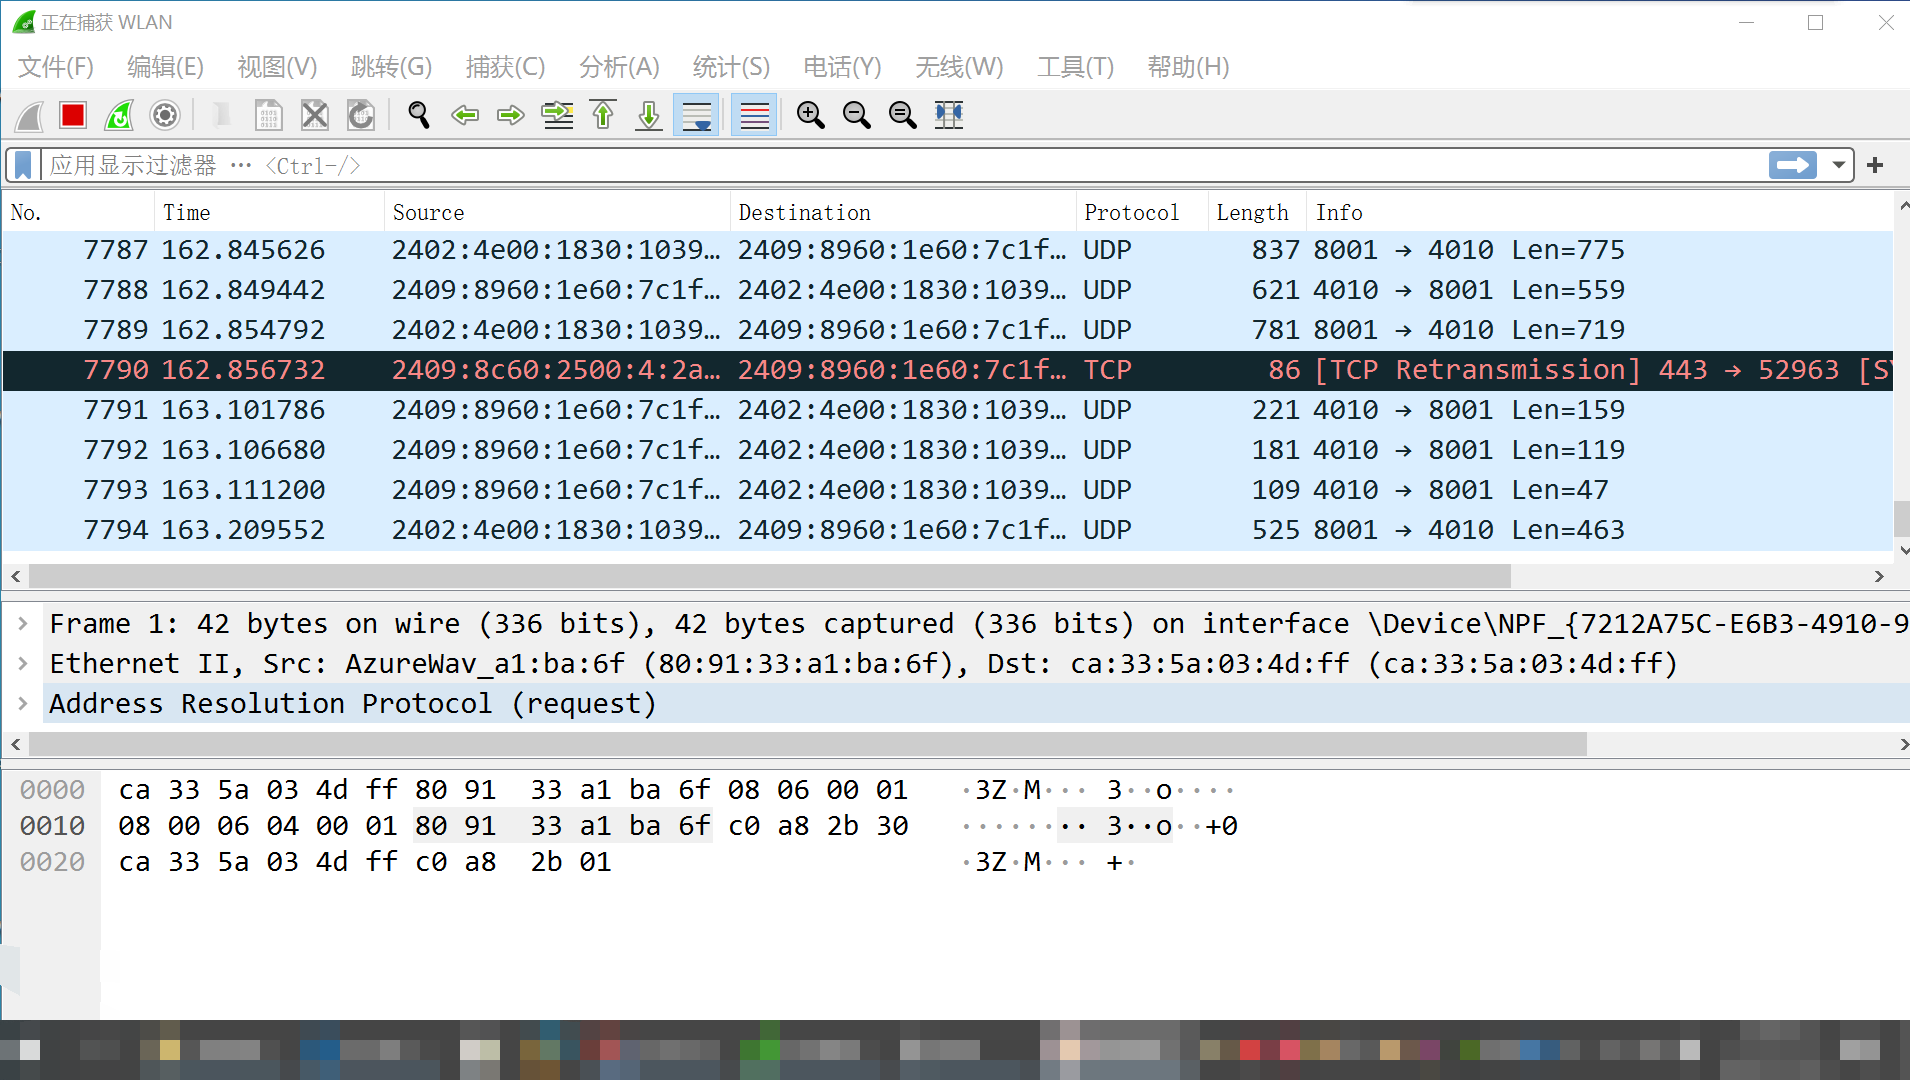Image resolution: width=1910 pixels, height=1080 pixels.
Task: Select packet 7787 with Len=775
Action: (x=948, y=250)
